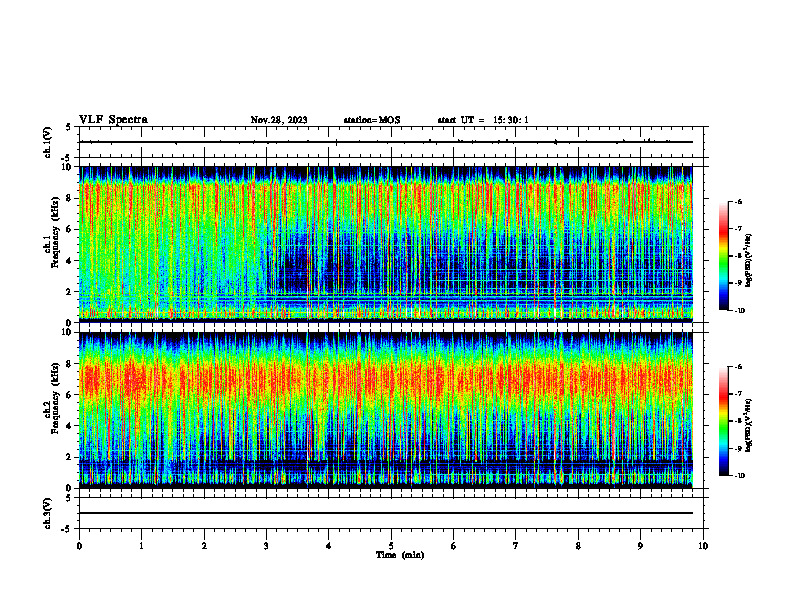Click the ch.1(V) axis label
Screen dimensions: 792x612
click(47, 142)
